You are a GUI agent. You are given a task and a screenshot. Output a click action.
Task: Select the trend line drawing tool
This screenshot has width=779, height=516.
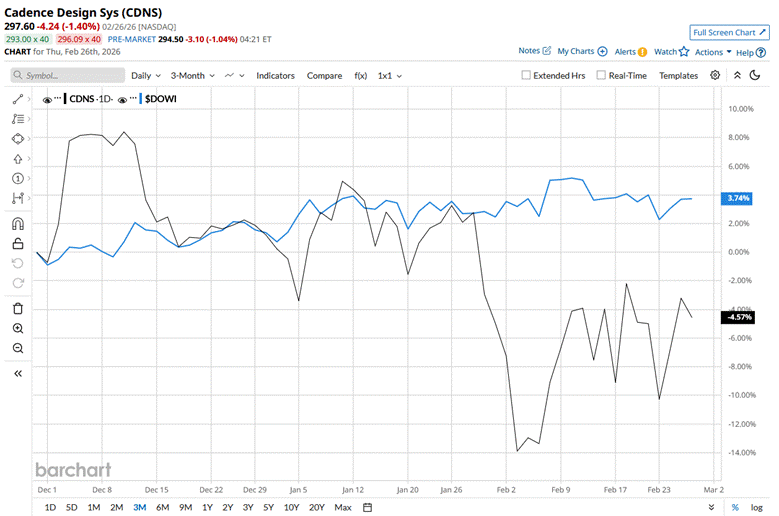(x=18, y=99)
